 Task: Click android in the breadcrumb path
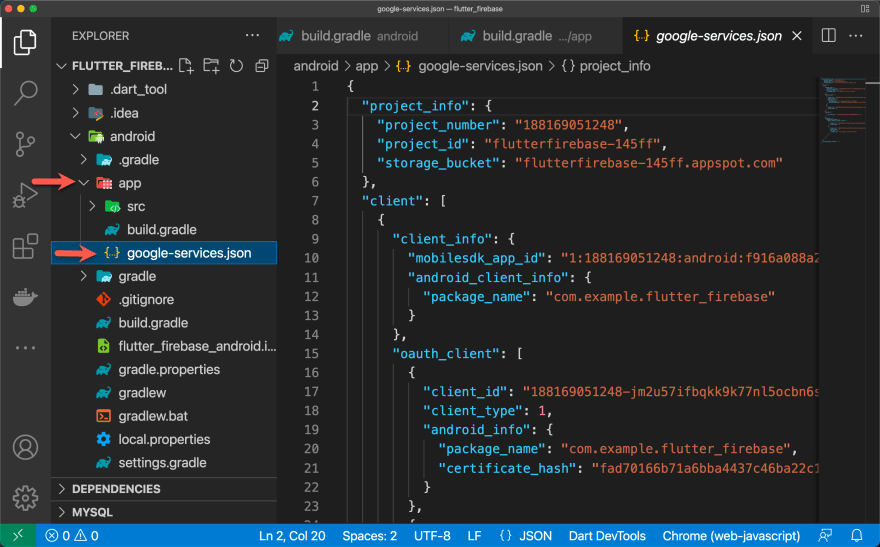316,66
